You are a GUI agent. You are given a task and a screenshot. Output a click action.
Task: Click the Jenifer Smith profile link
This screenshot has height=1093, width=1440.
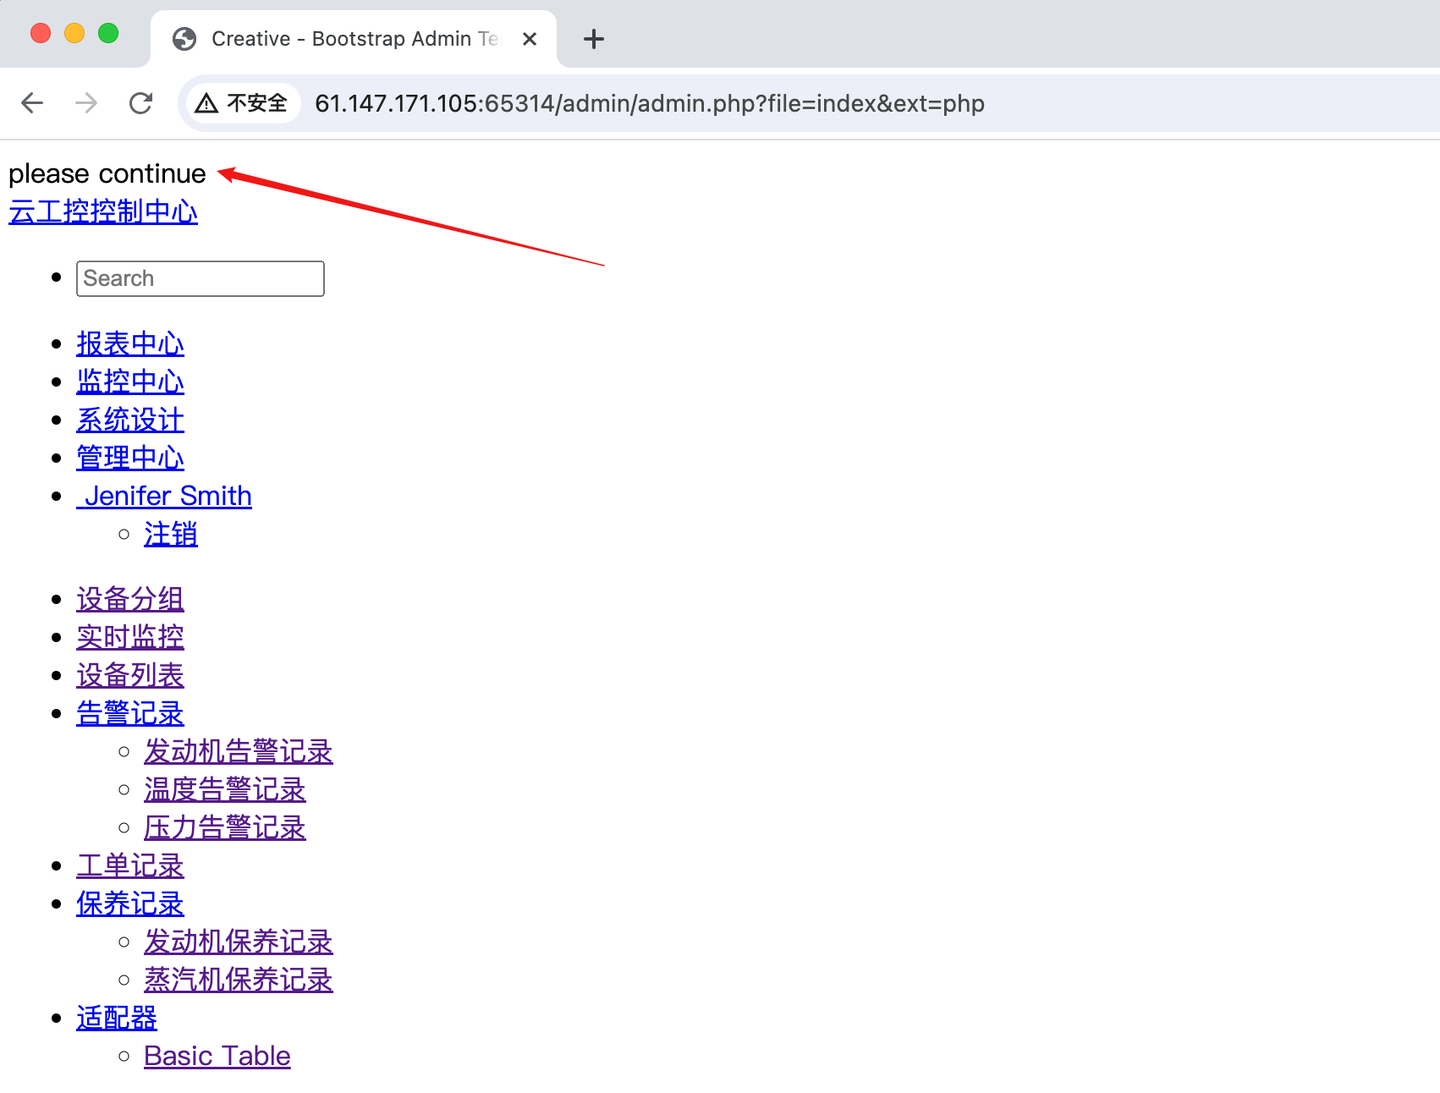[164, 496]
